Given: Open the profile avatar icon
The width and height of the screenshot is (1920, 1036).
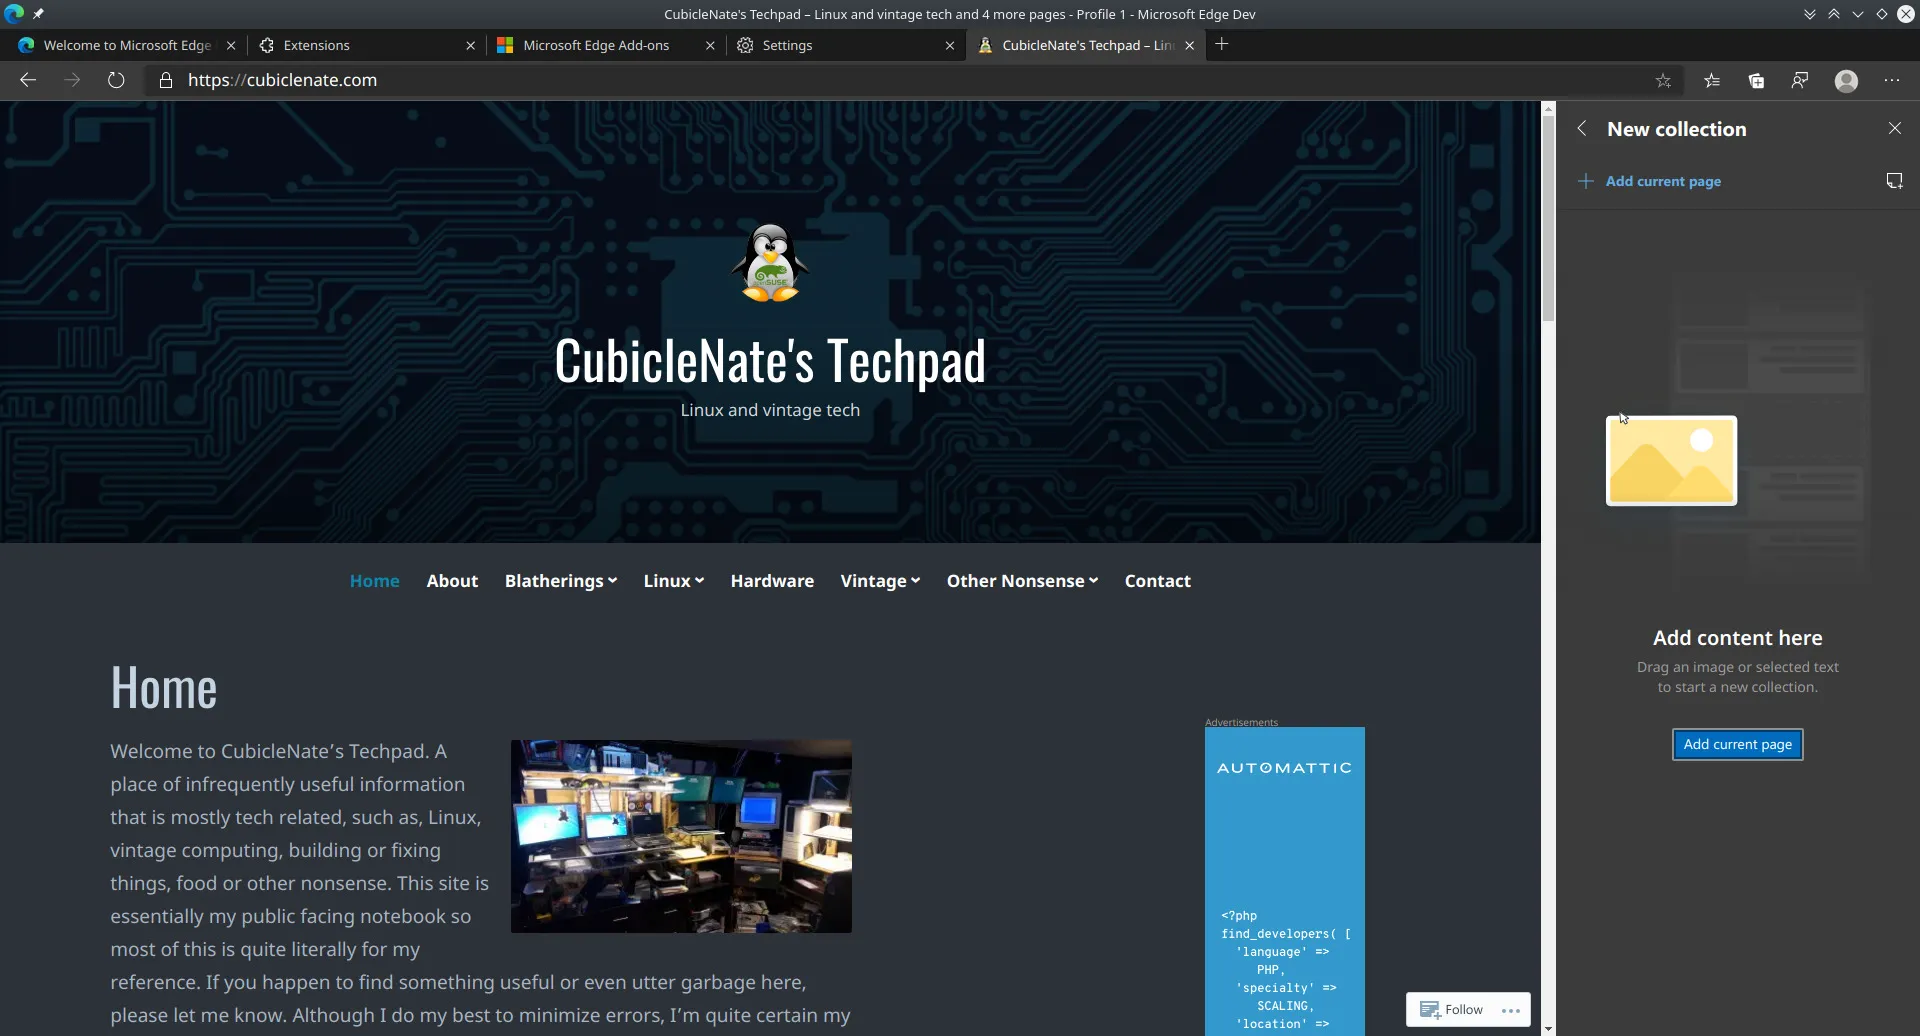Looking at the screenshot, I should 1846,81.
